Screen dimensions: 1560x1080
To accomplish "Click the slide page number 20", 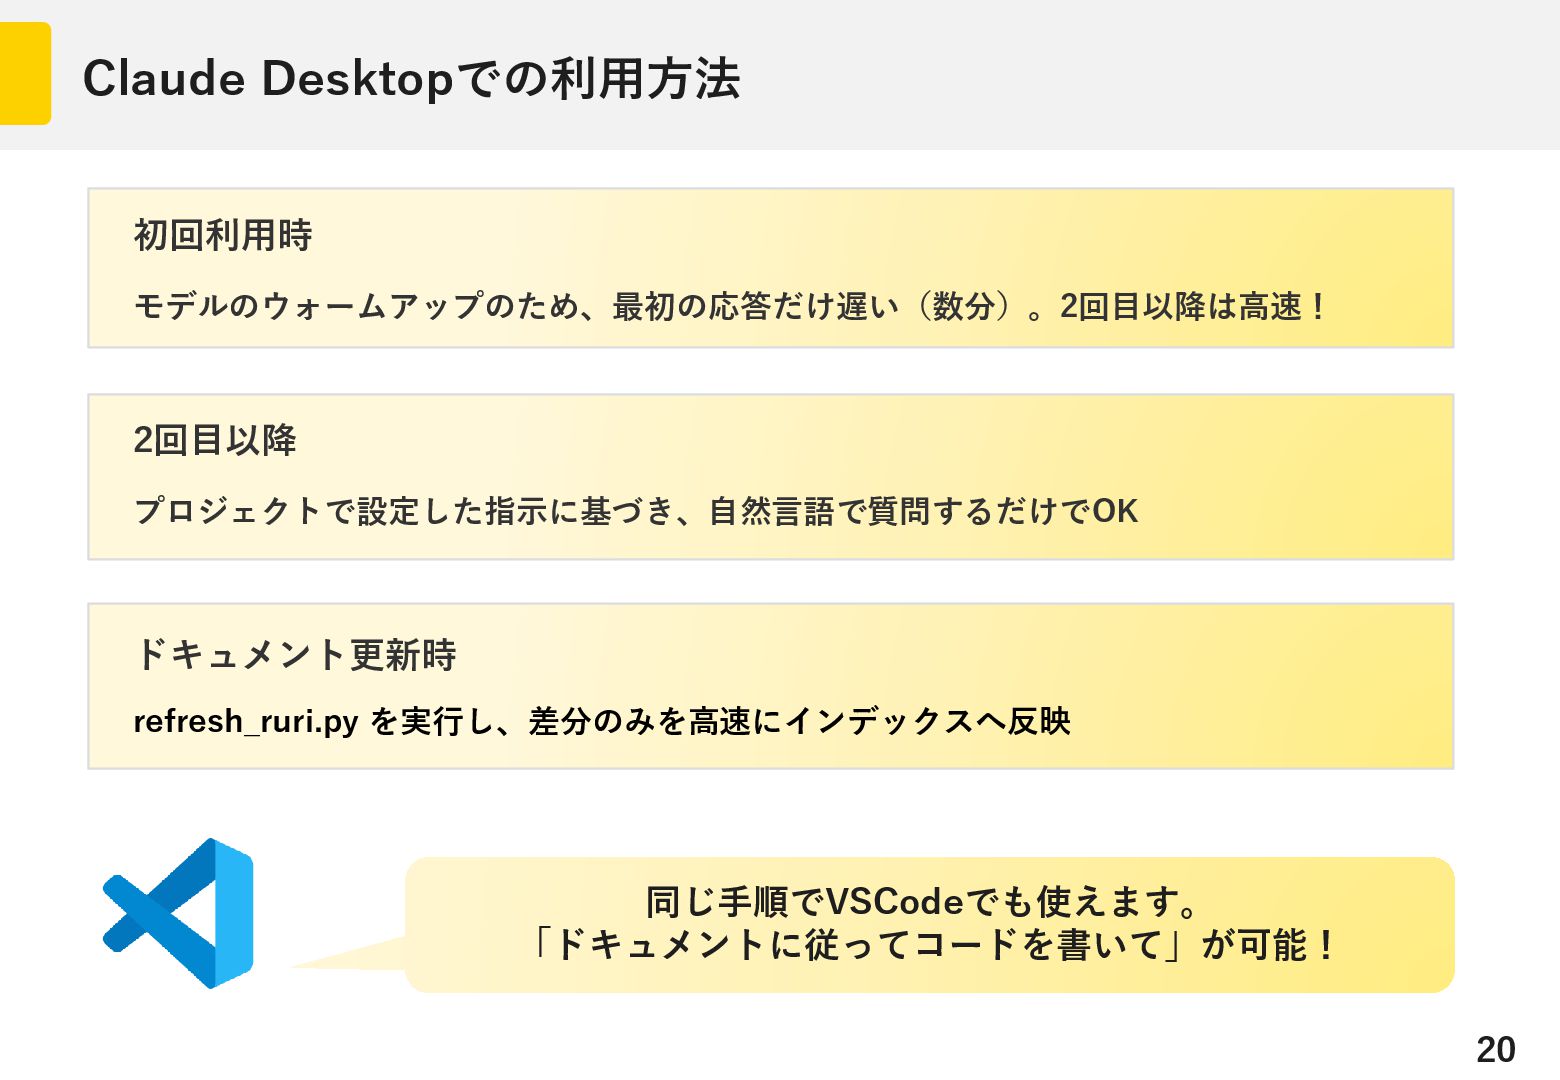I will pos(1496,1049).
